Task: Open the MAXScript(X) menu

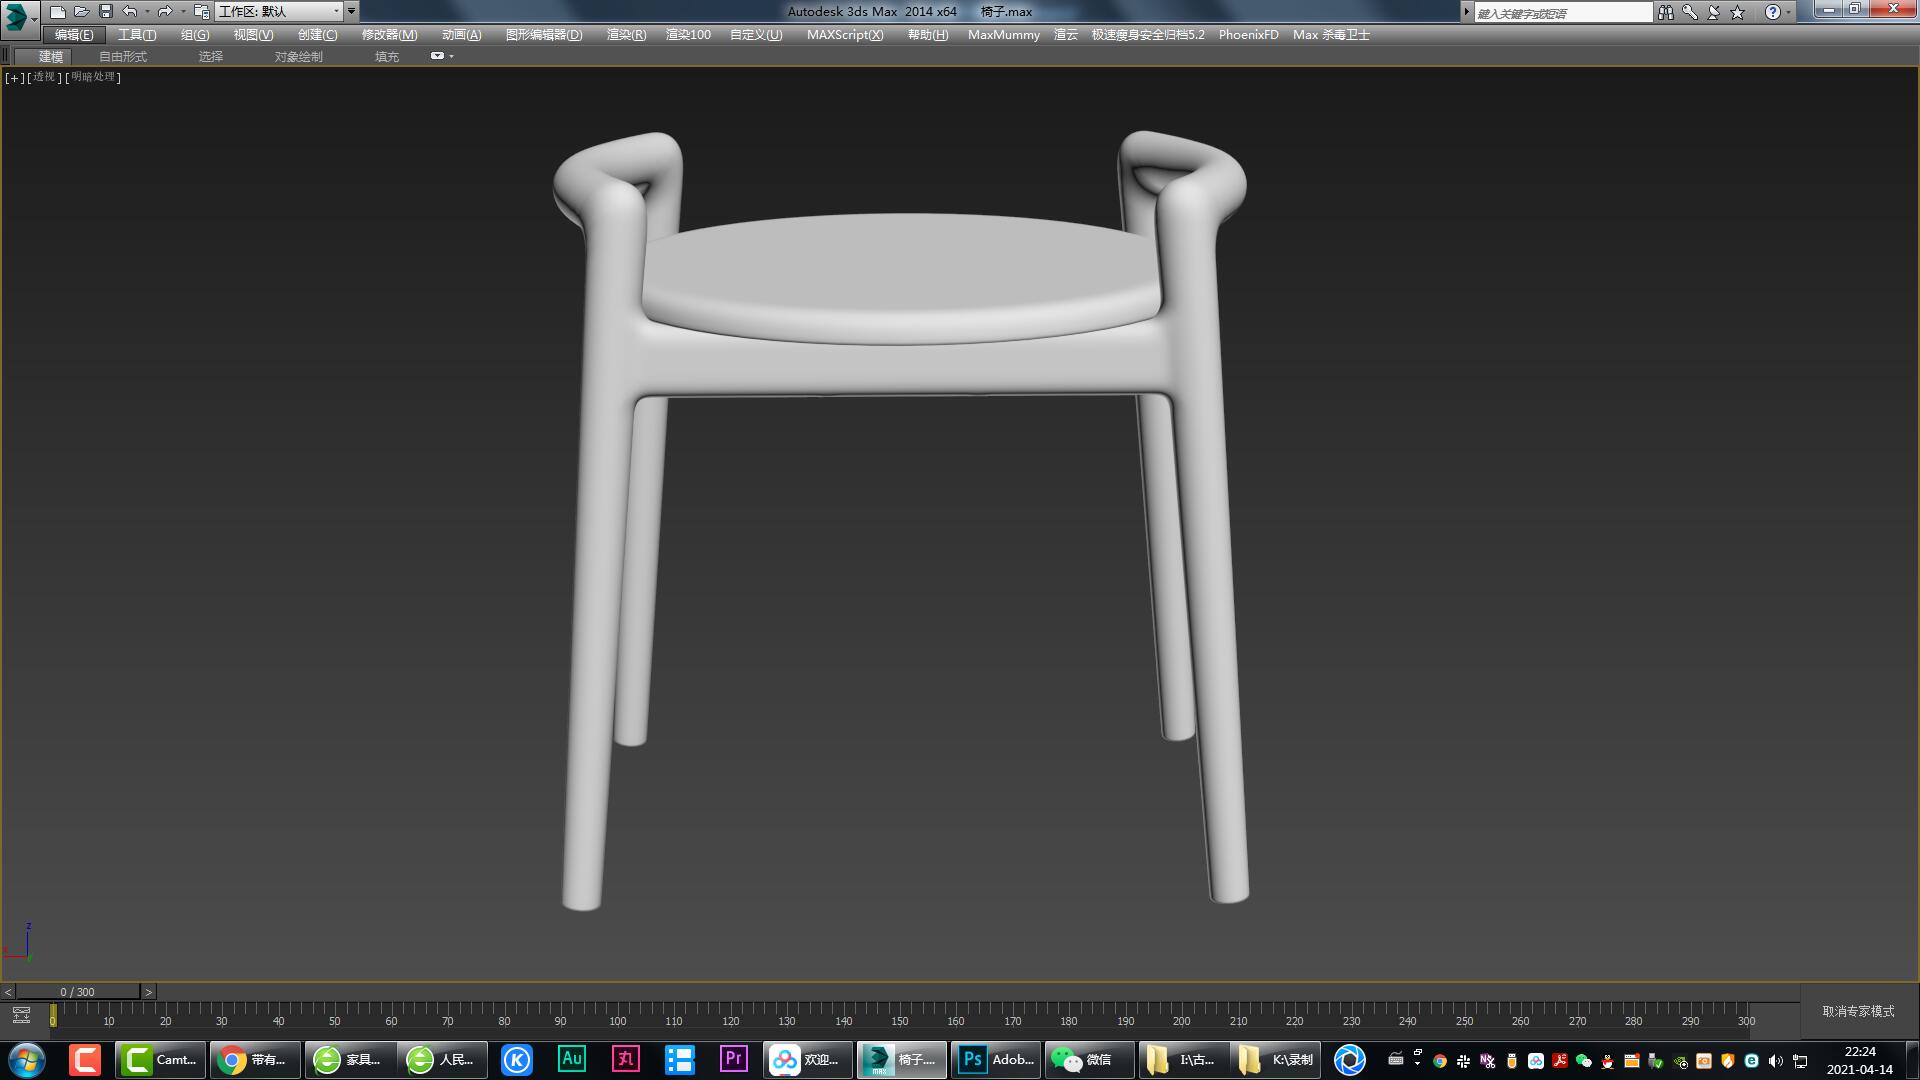Action: click(845, 34)
